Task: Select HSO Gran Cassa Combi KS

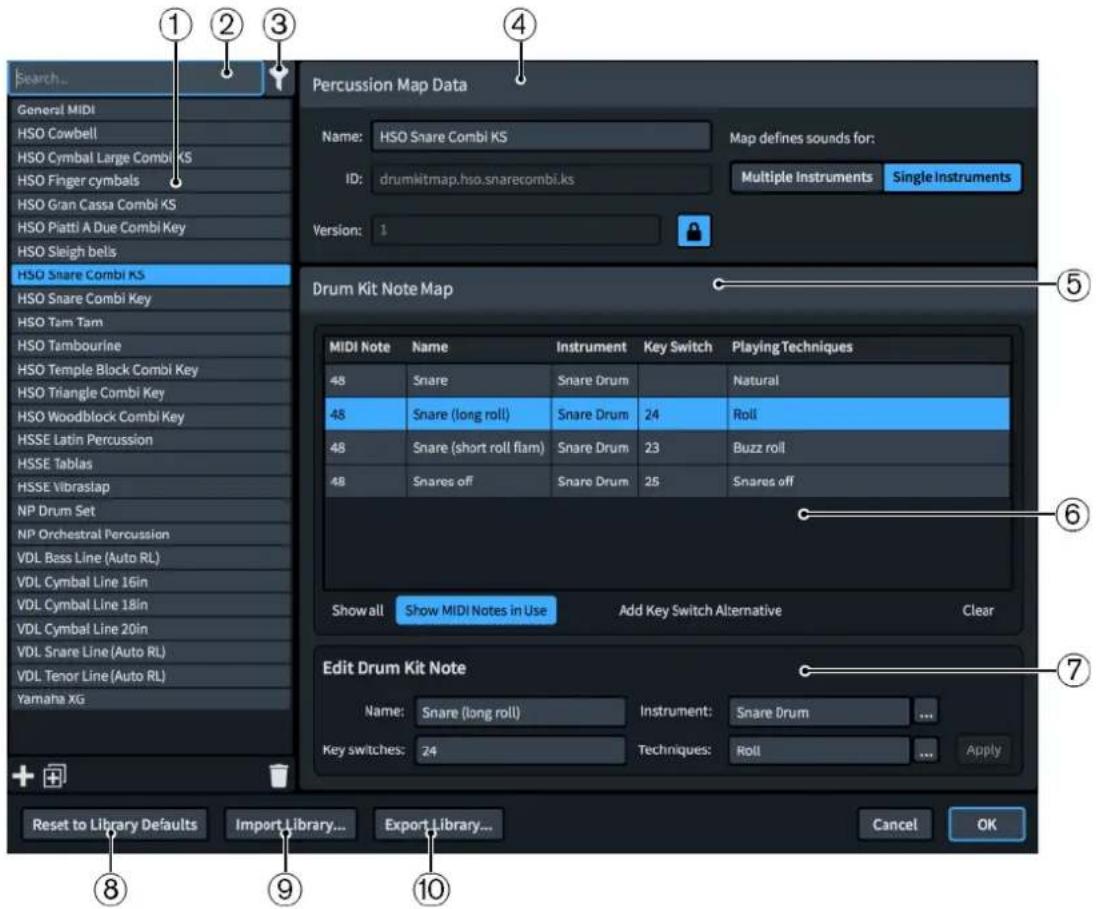Action: click(x=150, y=204)
